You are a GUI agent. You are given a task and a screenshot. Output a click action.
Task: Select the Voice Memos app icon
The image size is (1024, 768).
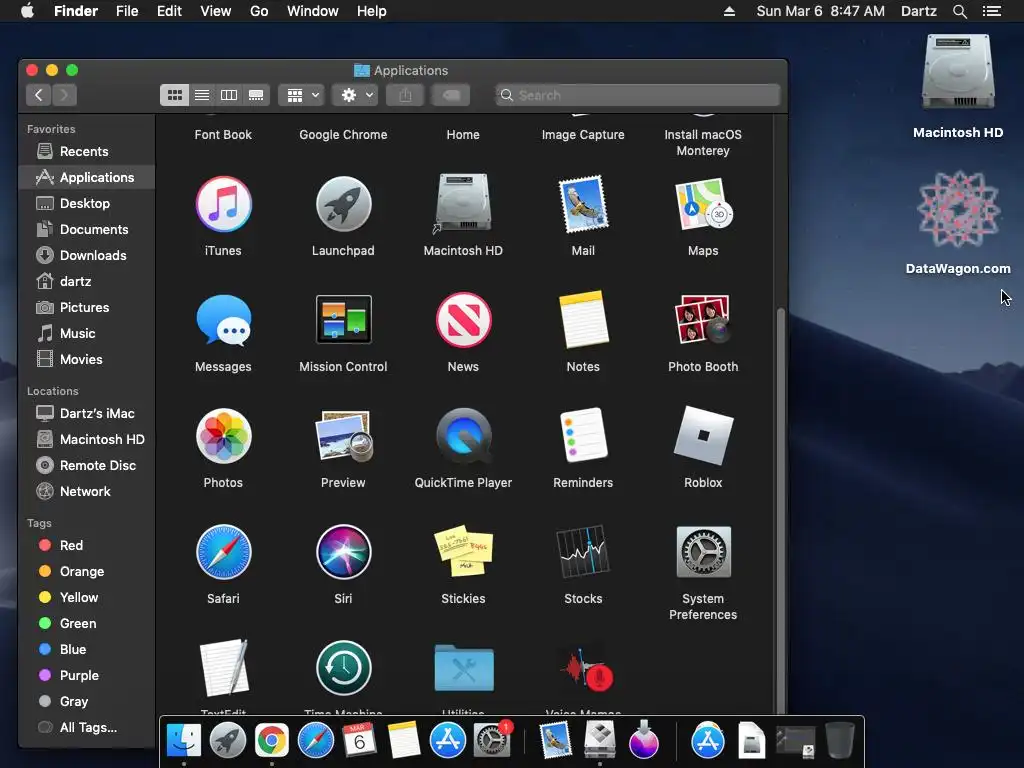586,669
